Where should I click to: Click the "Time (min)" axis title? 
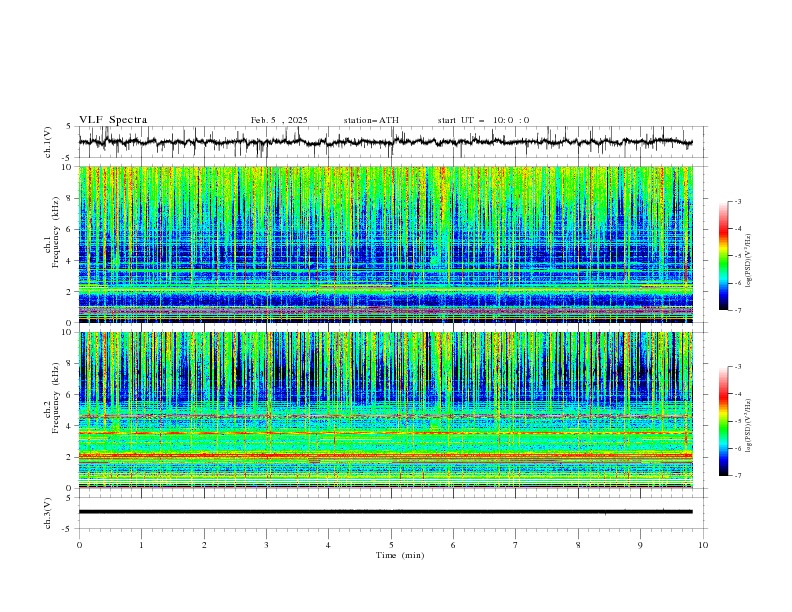pos(400,555)
